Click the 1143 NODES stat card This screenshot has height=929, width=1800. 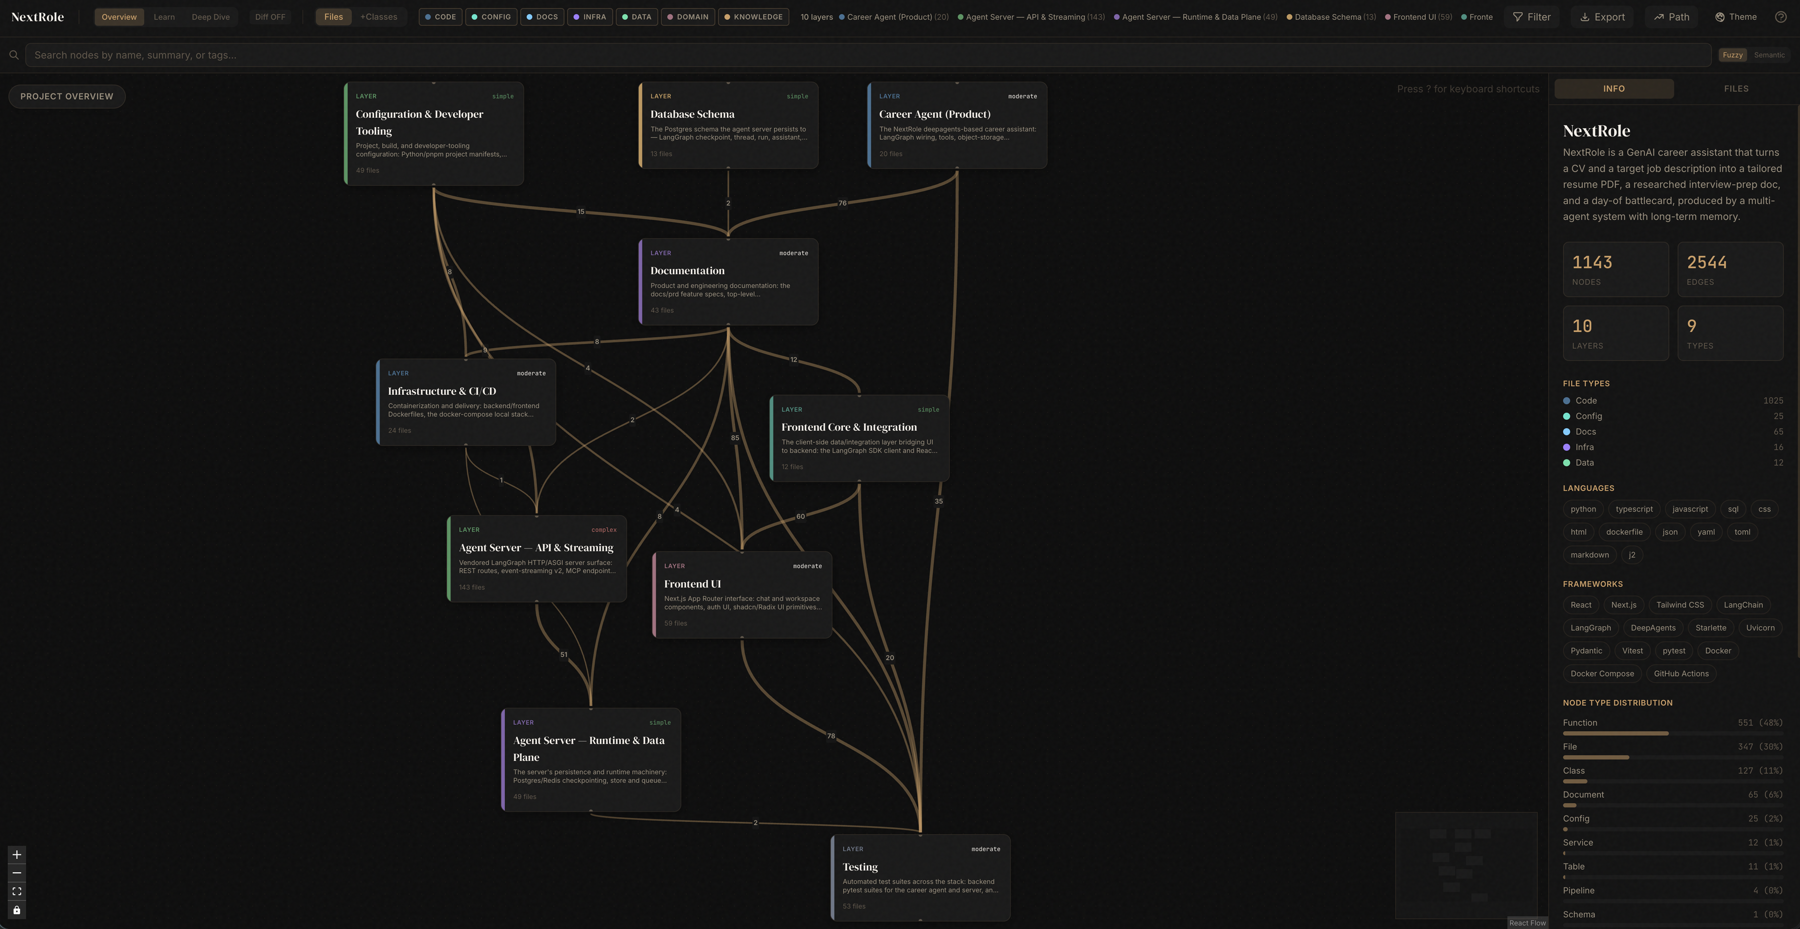point(1616,269)
